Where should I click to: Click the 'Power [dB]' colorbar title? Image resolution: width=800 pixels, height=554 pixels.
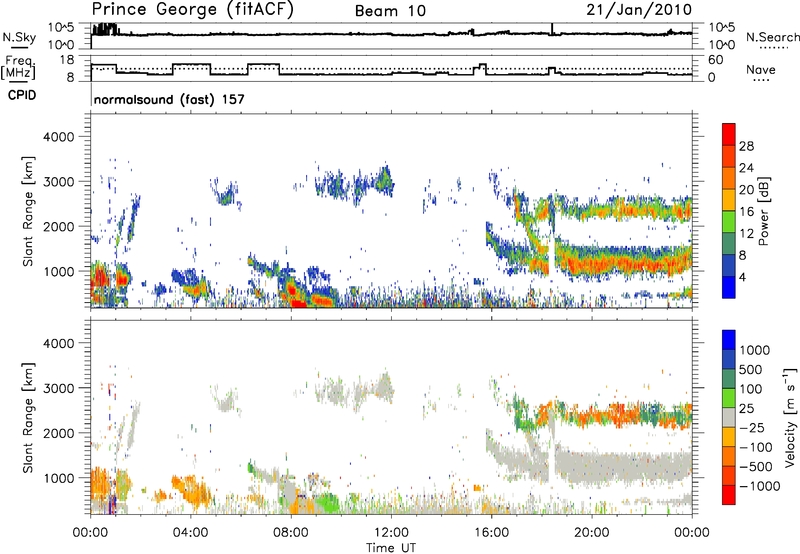pyautogui.click(x=764, y=211)
